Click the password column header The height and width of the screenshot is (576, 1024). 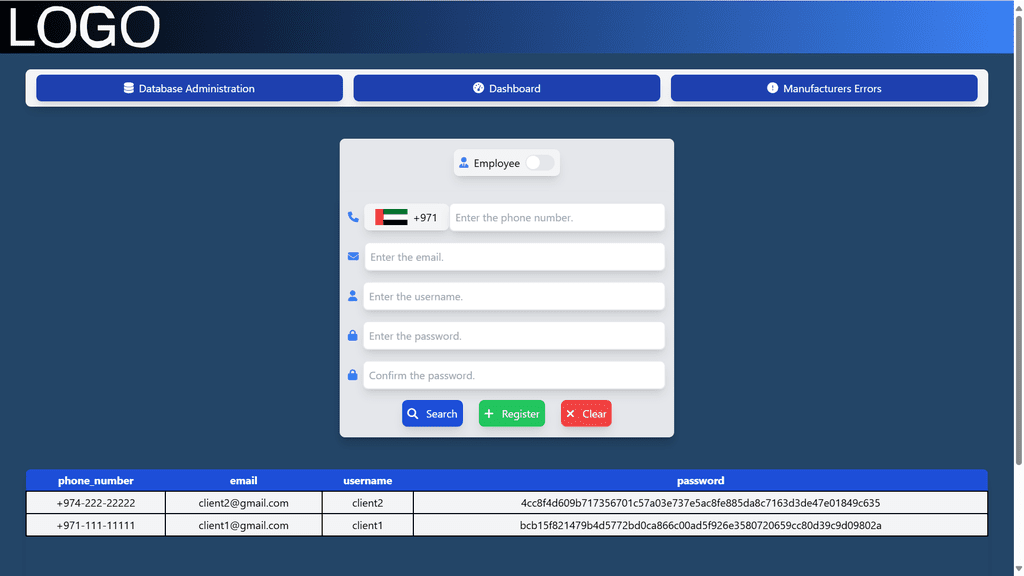(x=700, y=481)
